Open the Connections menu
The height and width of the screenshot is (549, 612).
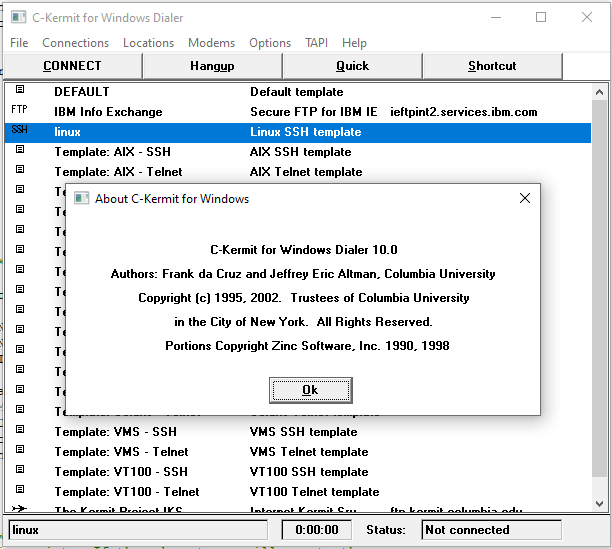76,43
